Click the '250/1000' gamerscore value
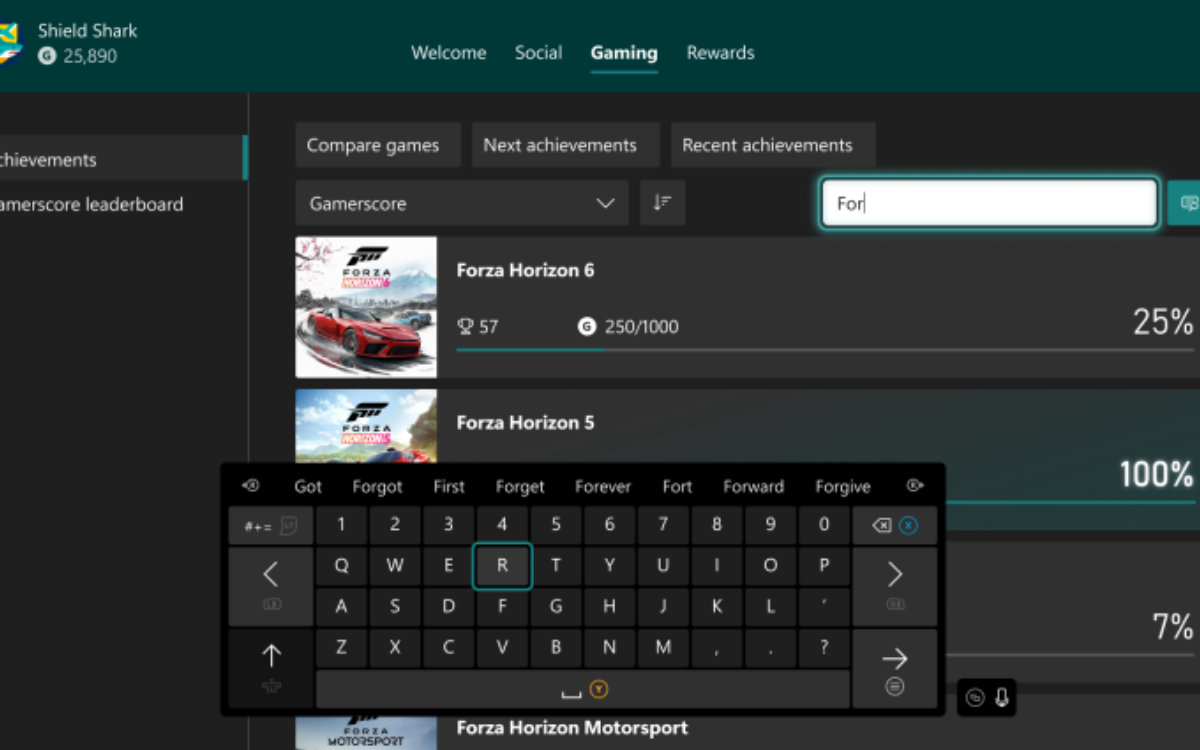Viewport: 1200px width, 750px height. (x=641, y=326)
